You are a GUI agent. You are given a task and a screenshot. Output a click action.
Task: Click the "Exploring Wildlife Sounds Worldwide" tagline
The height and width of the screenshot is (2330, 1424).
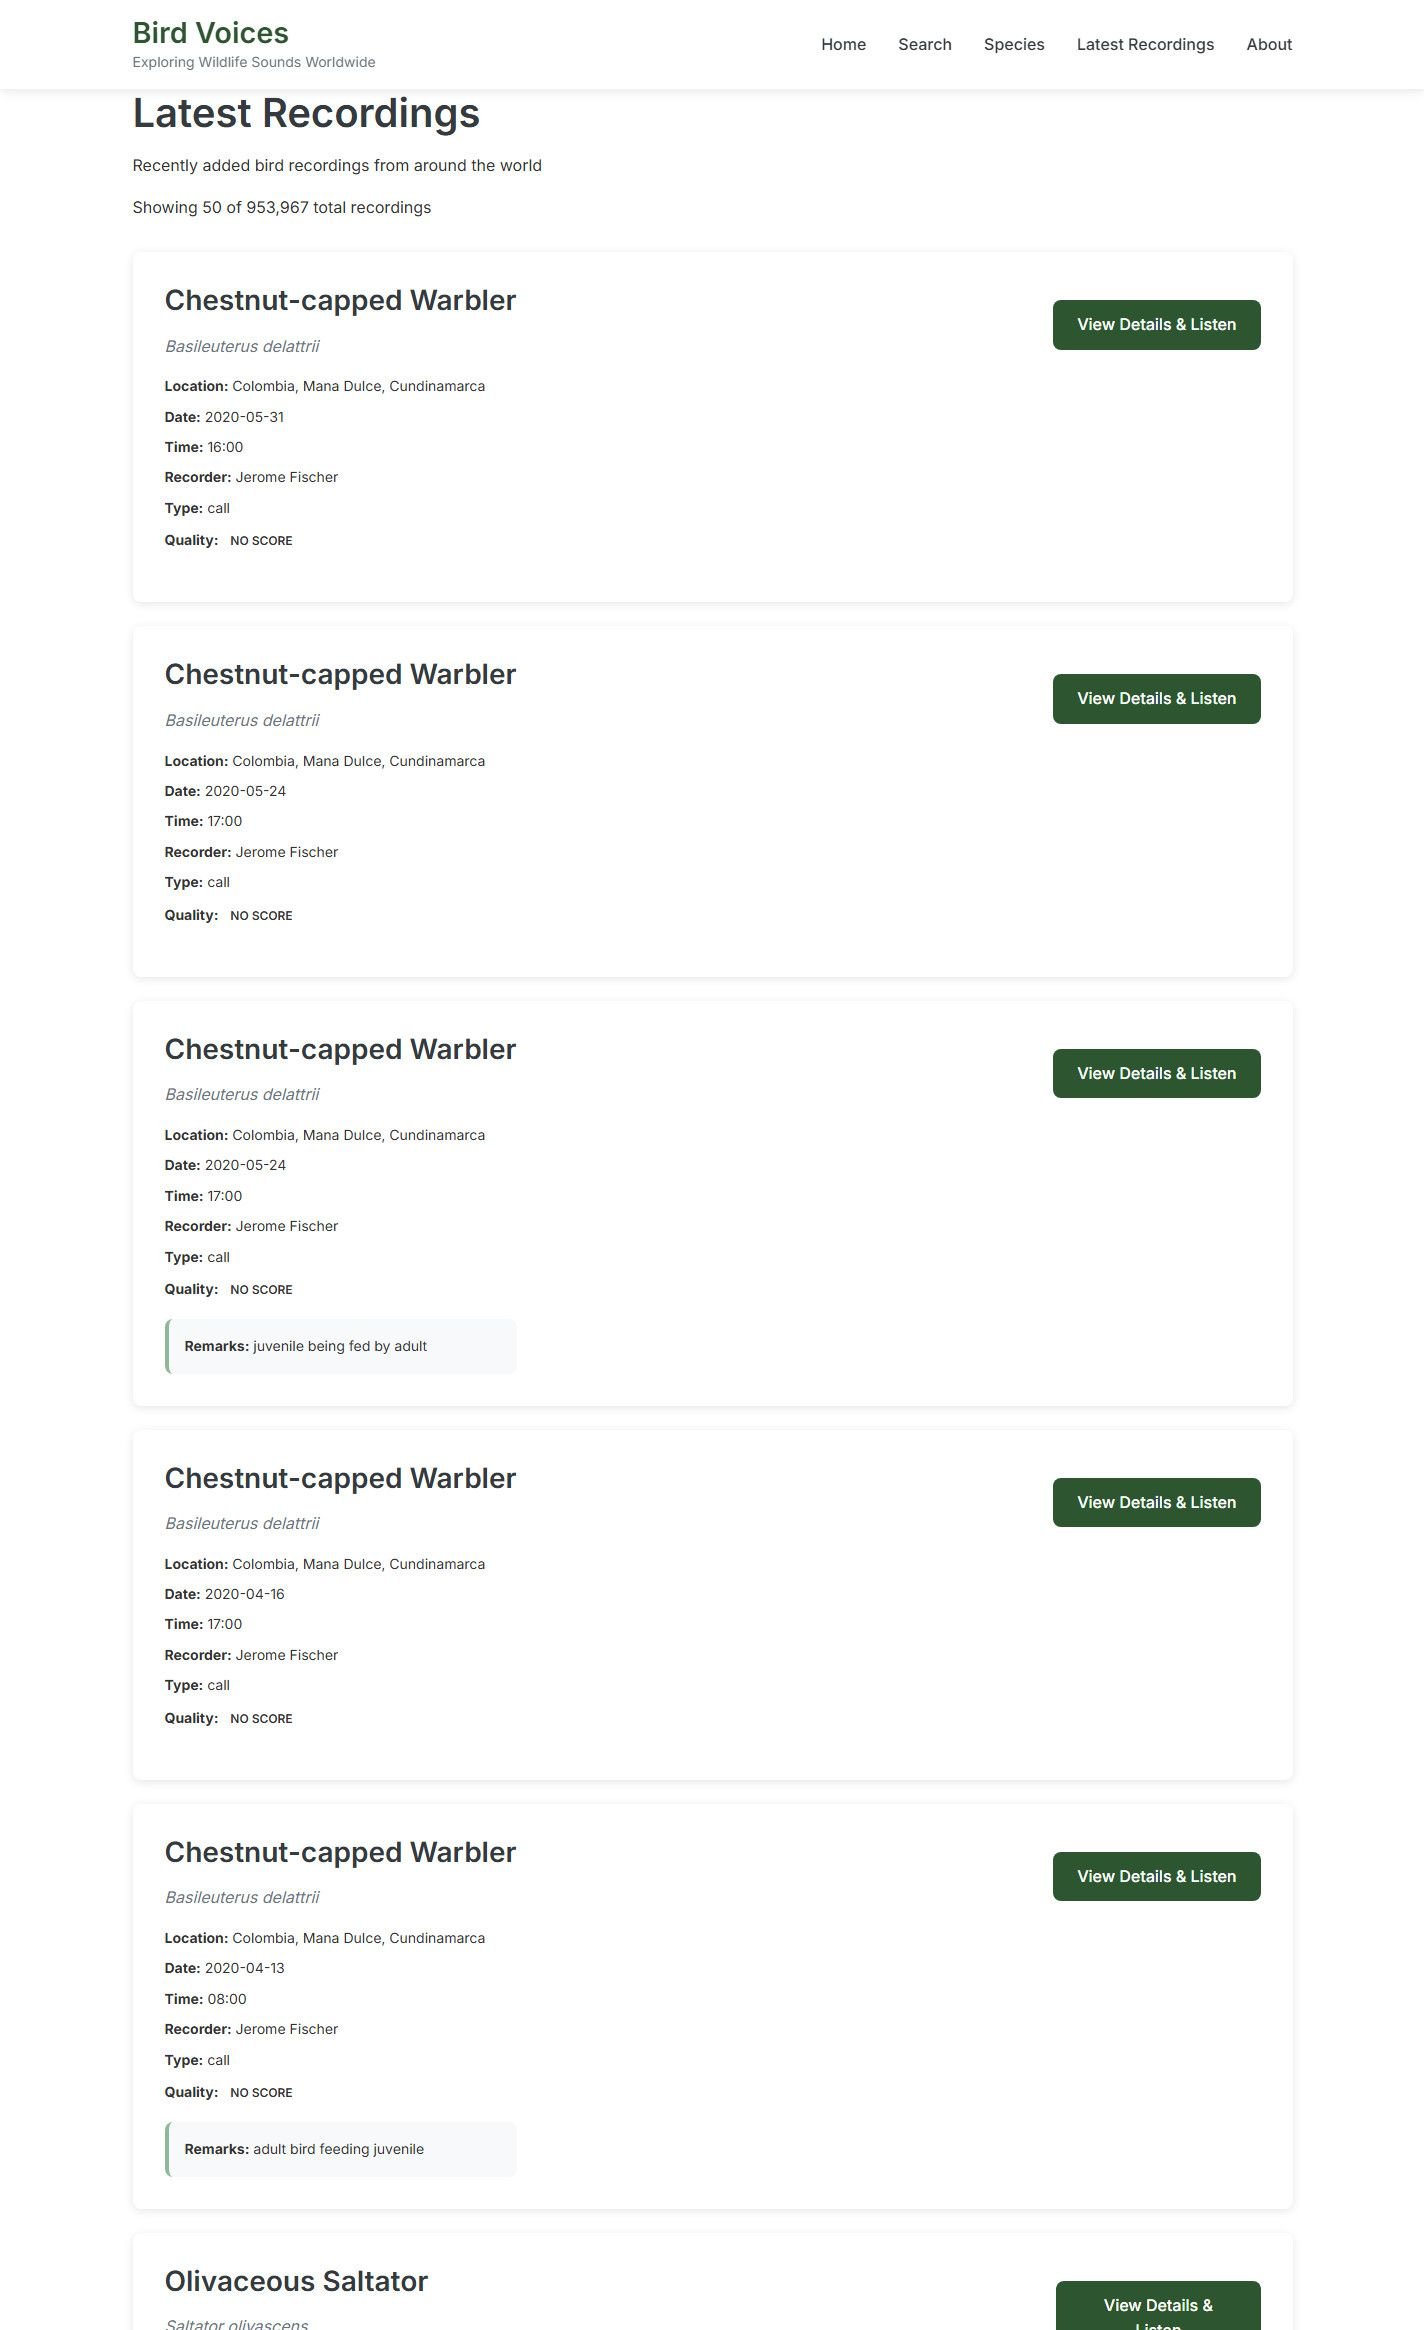coord(254,62)
